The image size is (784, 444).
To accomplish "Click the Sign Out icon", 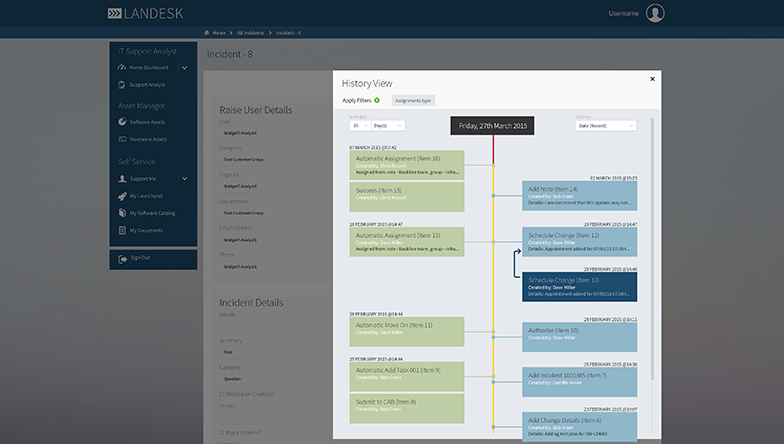I will tap(122, 257).
